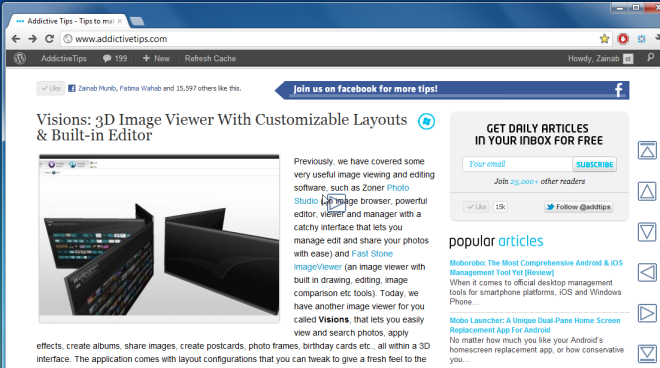Open the 25,000+ readers link
The height and width of the screenshot is (368, 660).
tap(524, 181)
